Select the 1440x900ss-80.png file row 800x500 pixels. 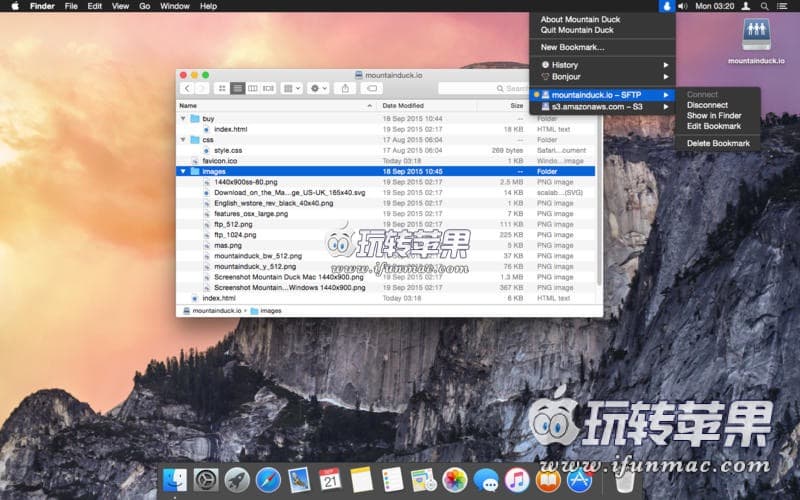pyautogui.click(x=386, y=182)
